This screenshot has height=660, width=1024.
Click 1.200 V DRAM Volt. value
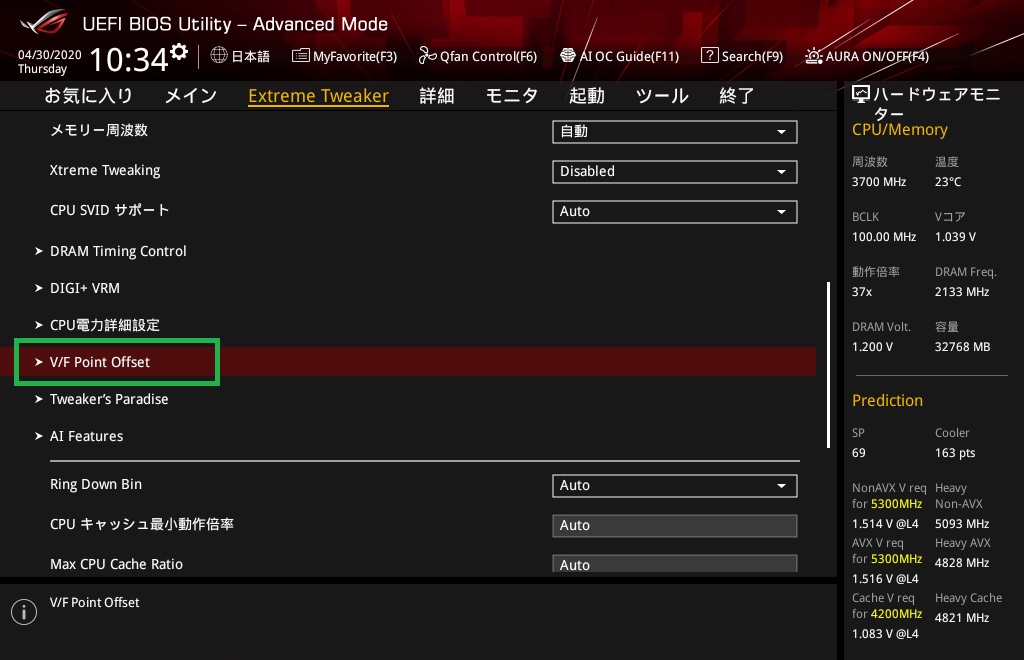[x=872, y=347]
